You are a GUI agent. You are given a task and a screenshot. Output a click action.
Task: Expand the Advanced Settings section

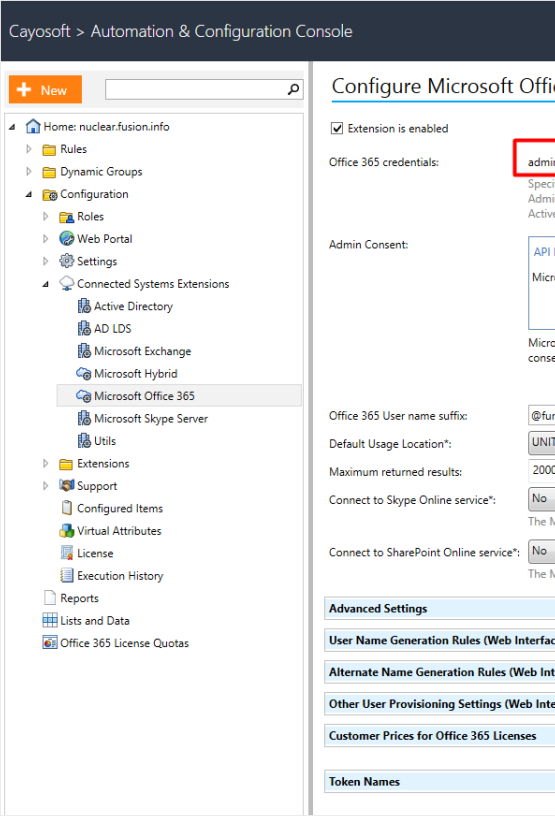439,608
